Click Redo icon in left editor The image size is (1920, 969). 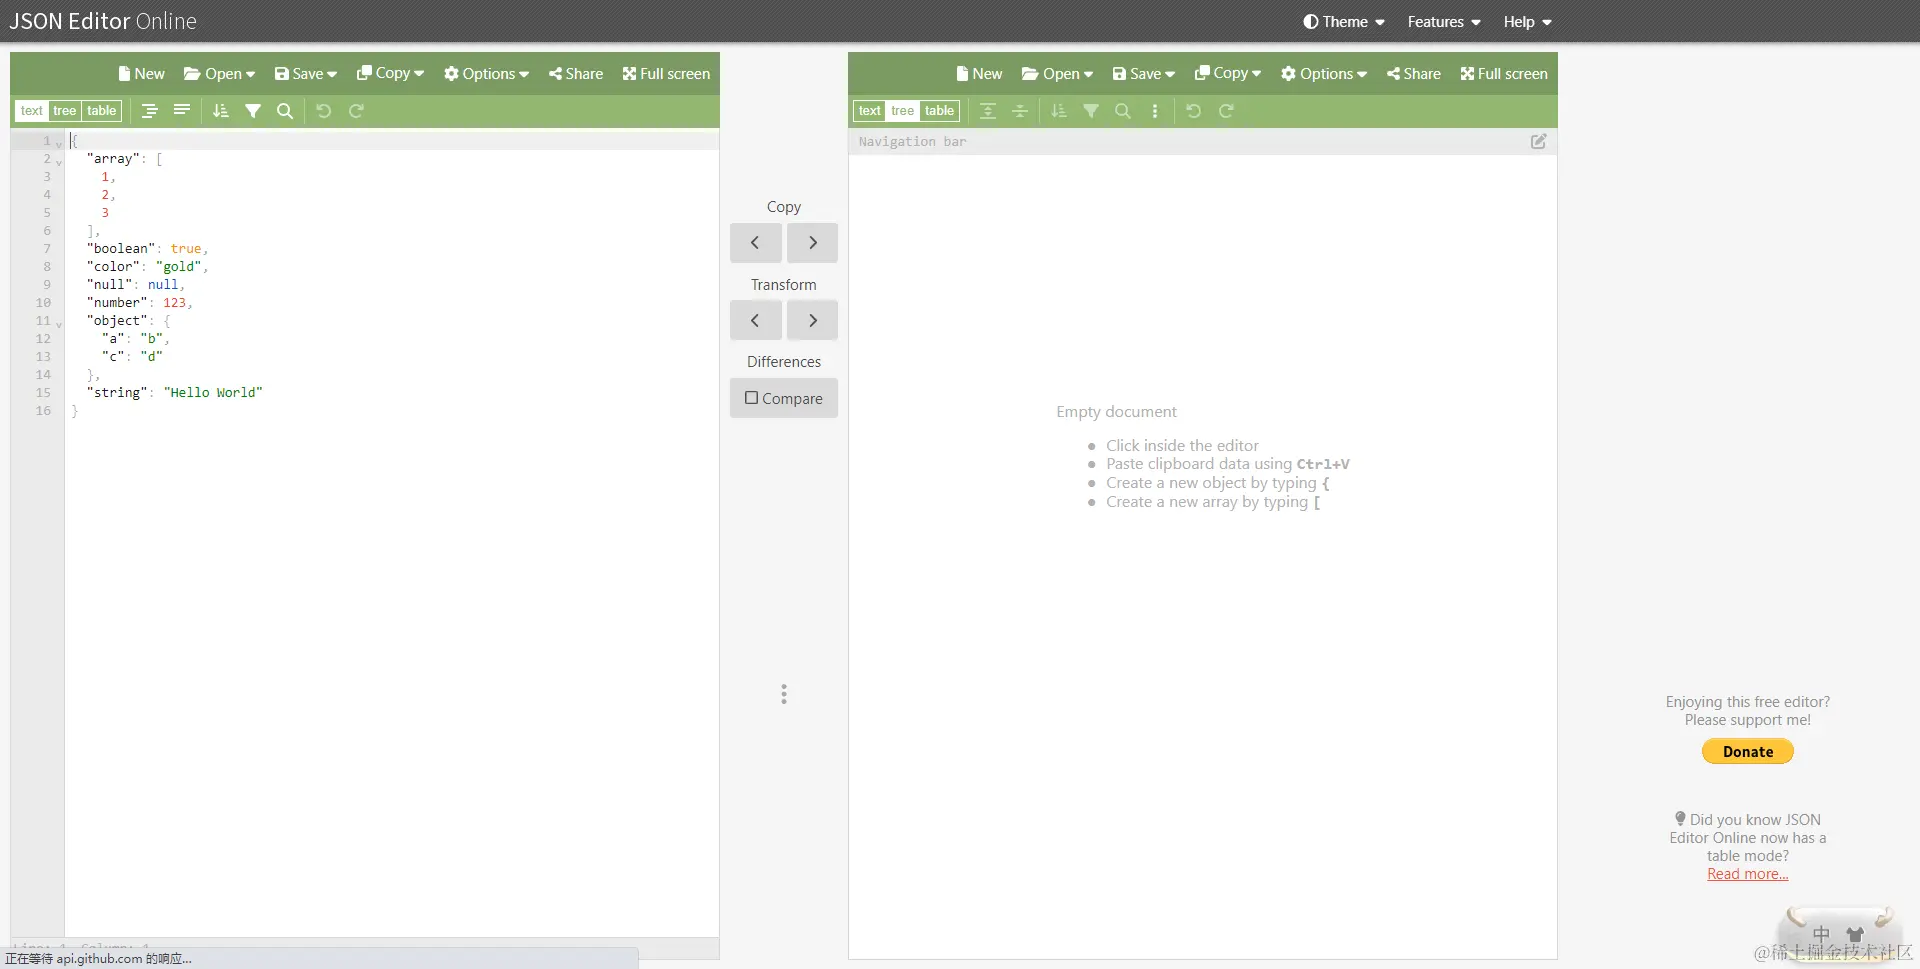[x=356, y=111]
